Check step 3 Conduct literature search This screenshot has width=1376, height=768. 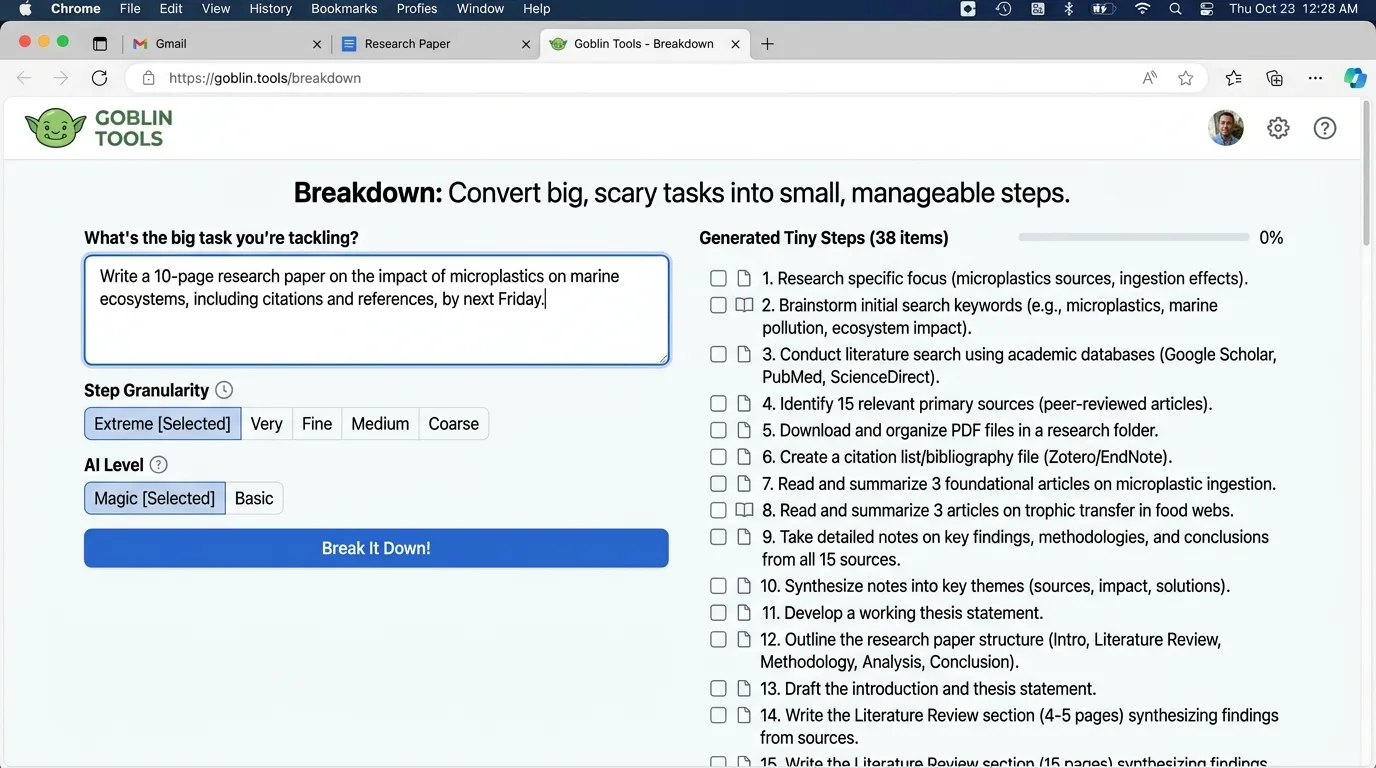point(718,354)
